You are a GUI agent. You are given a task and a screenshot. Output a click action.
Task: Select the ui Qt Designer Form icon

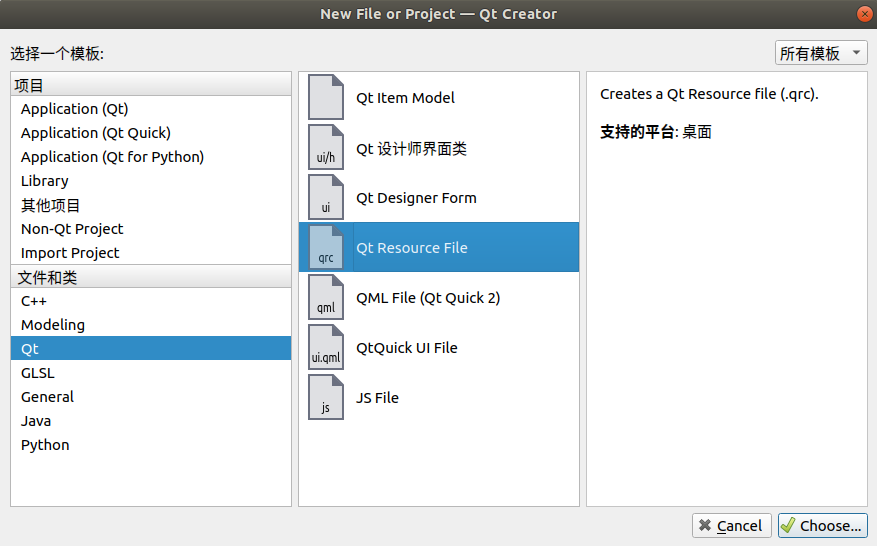326,197
